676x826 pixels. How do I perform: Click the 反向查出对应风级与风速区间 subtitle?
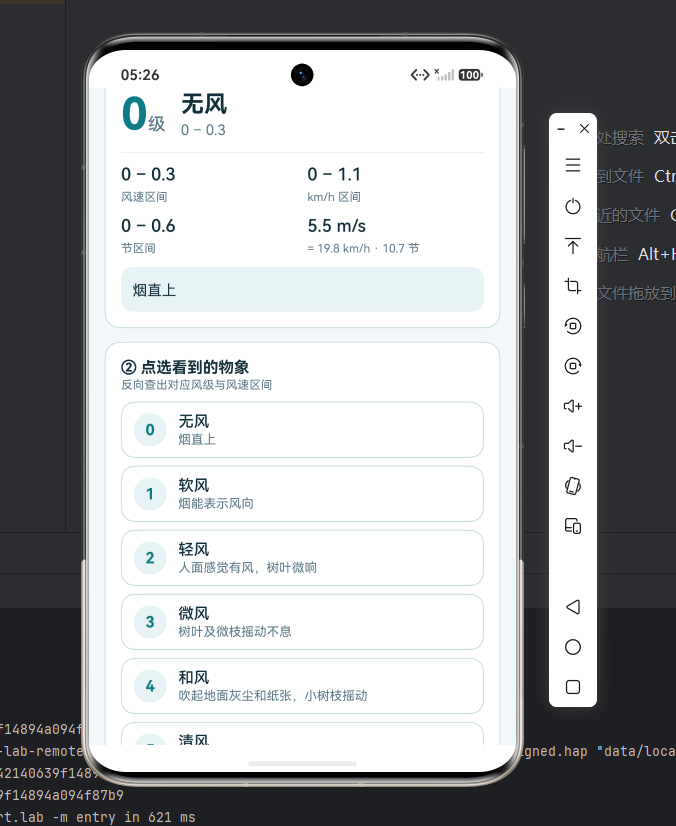click(x=197, y=385)
